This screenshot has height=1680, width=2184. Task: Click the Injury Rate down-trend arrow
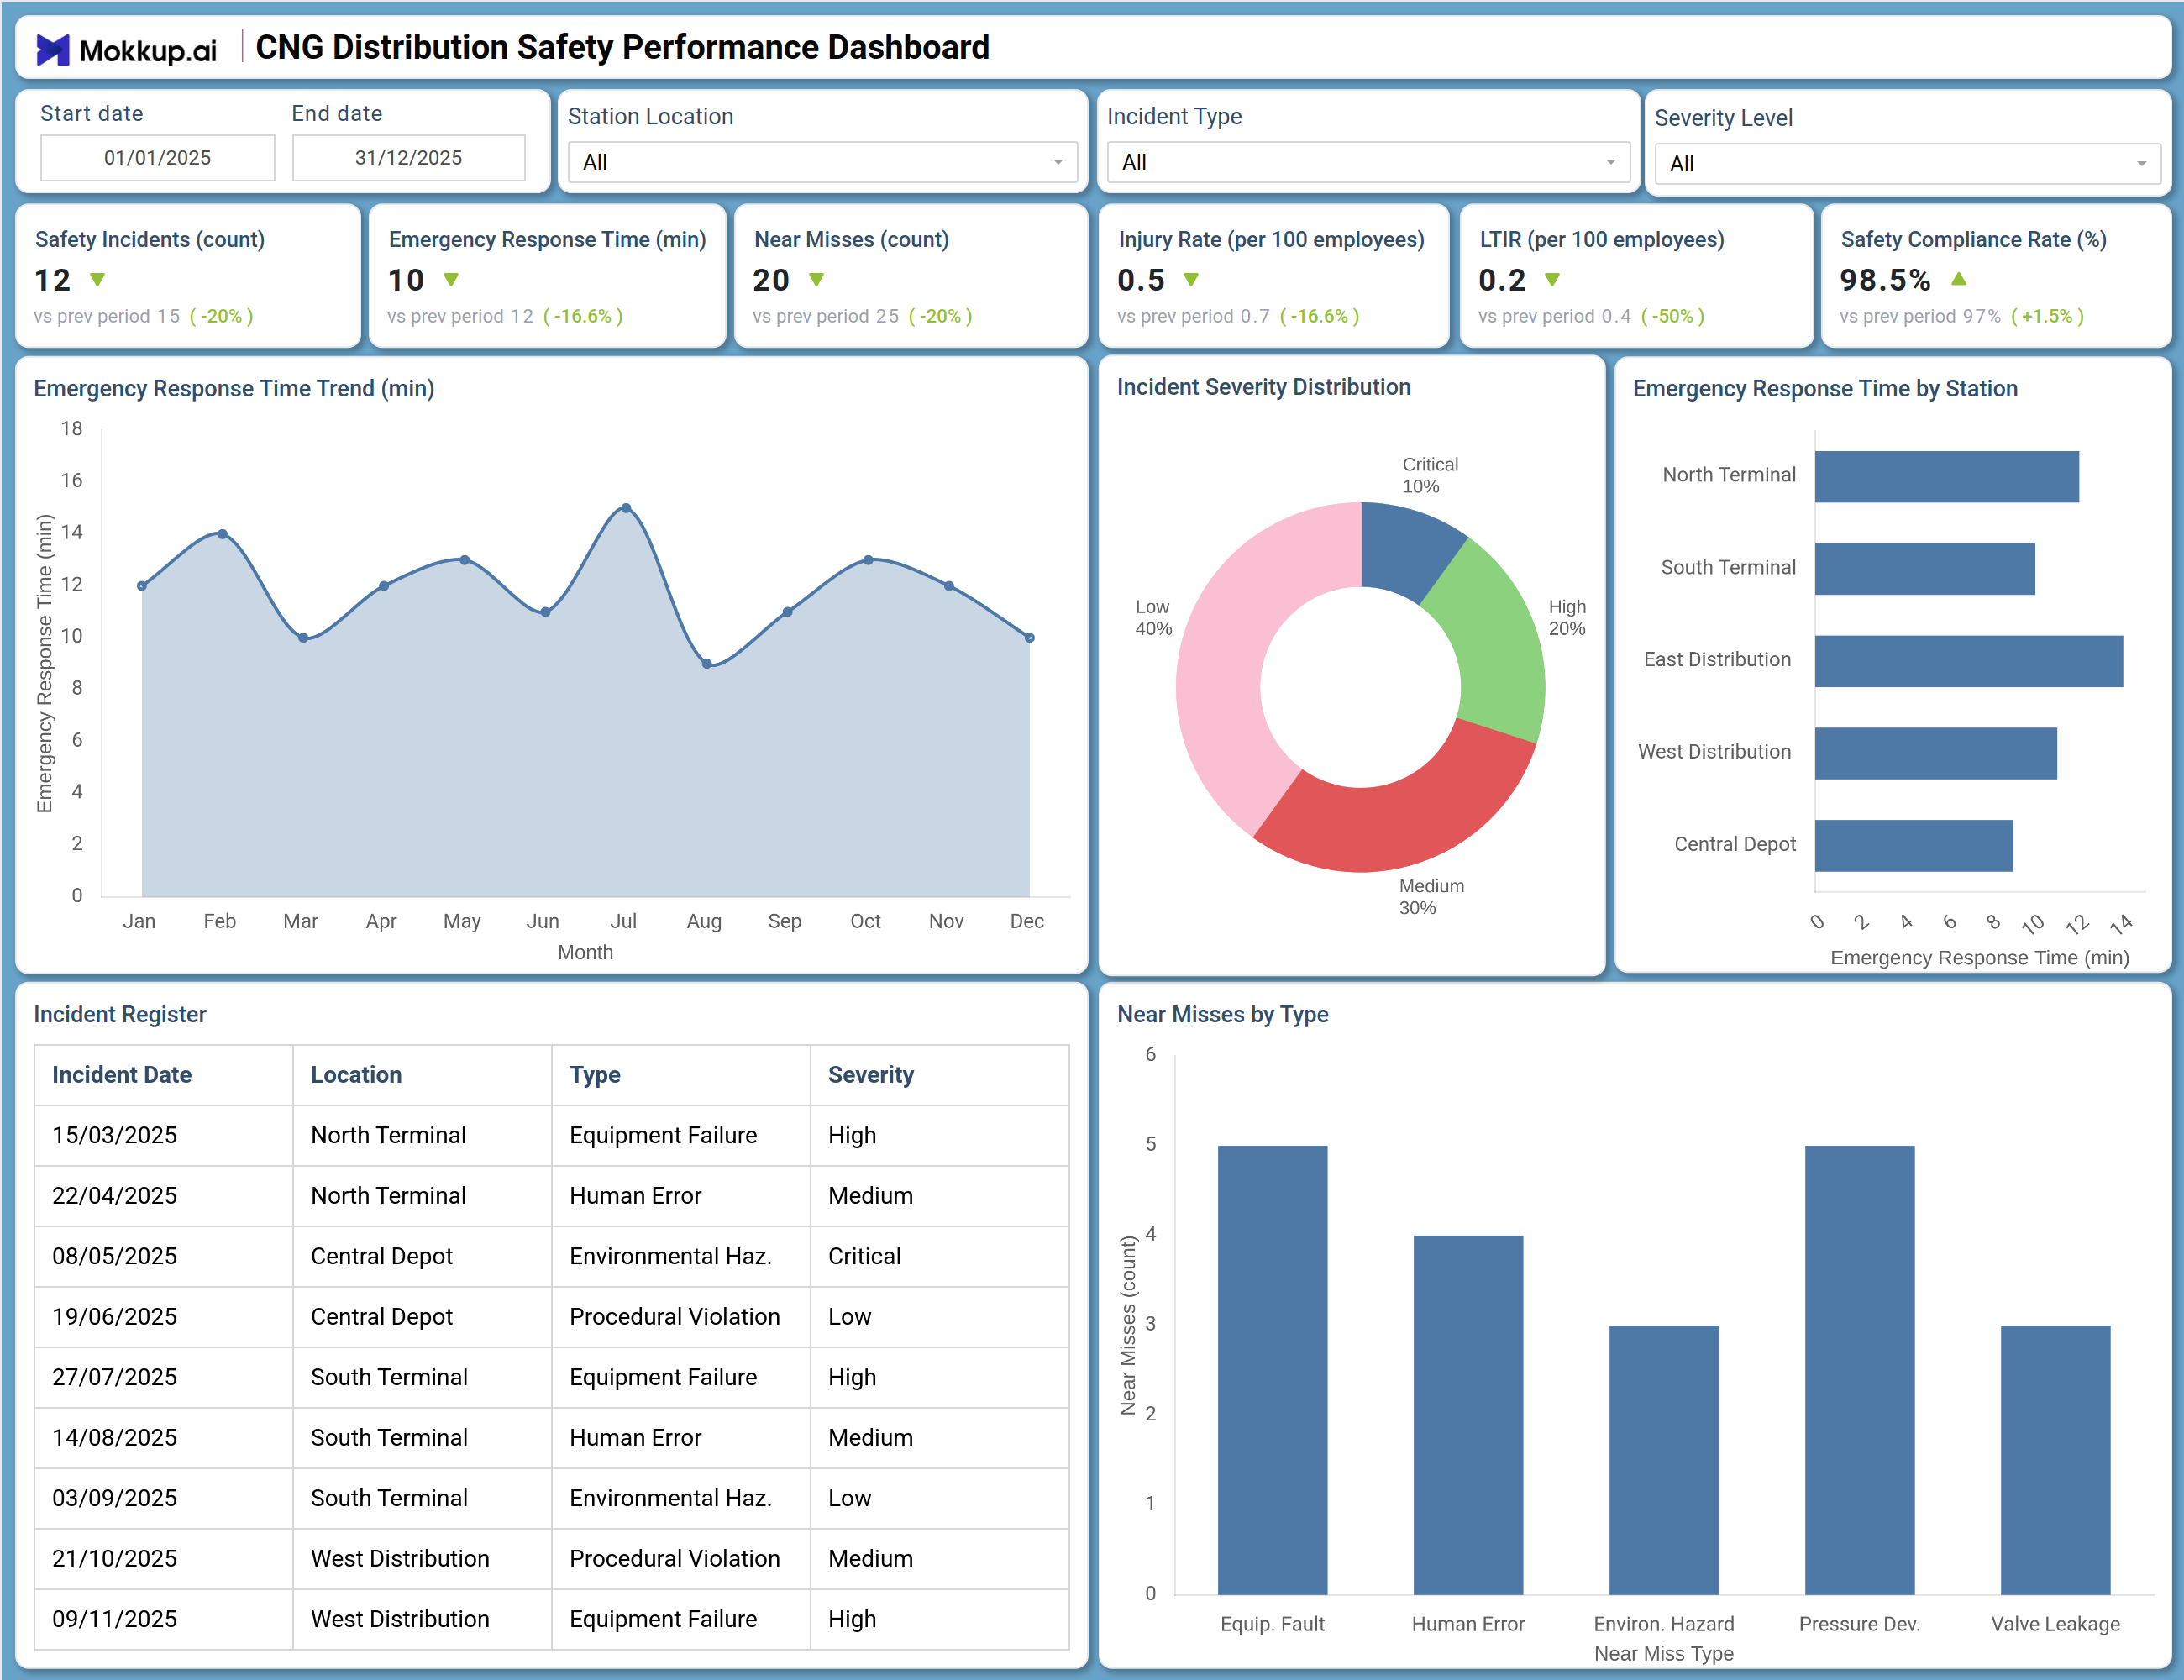pyautogui.click(x=1190, y=279)
